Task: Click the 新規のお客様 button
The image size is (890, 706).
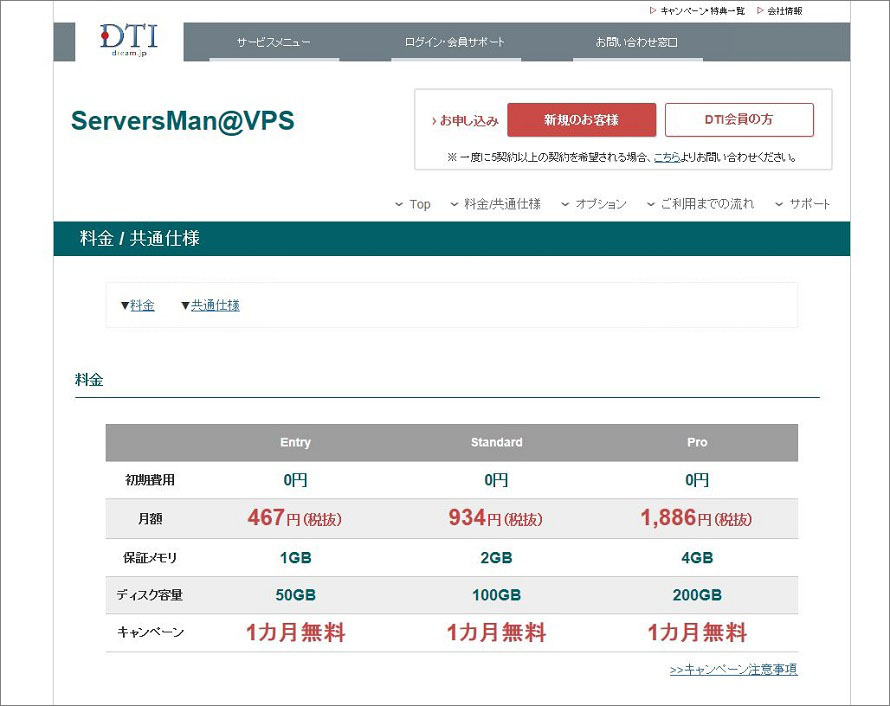Action: point(581,120)
